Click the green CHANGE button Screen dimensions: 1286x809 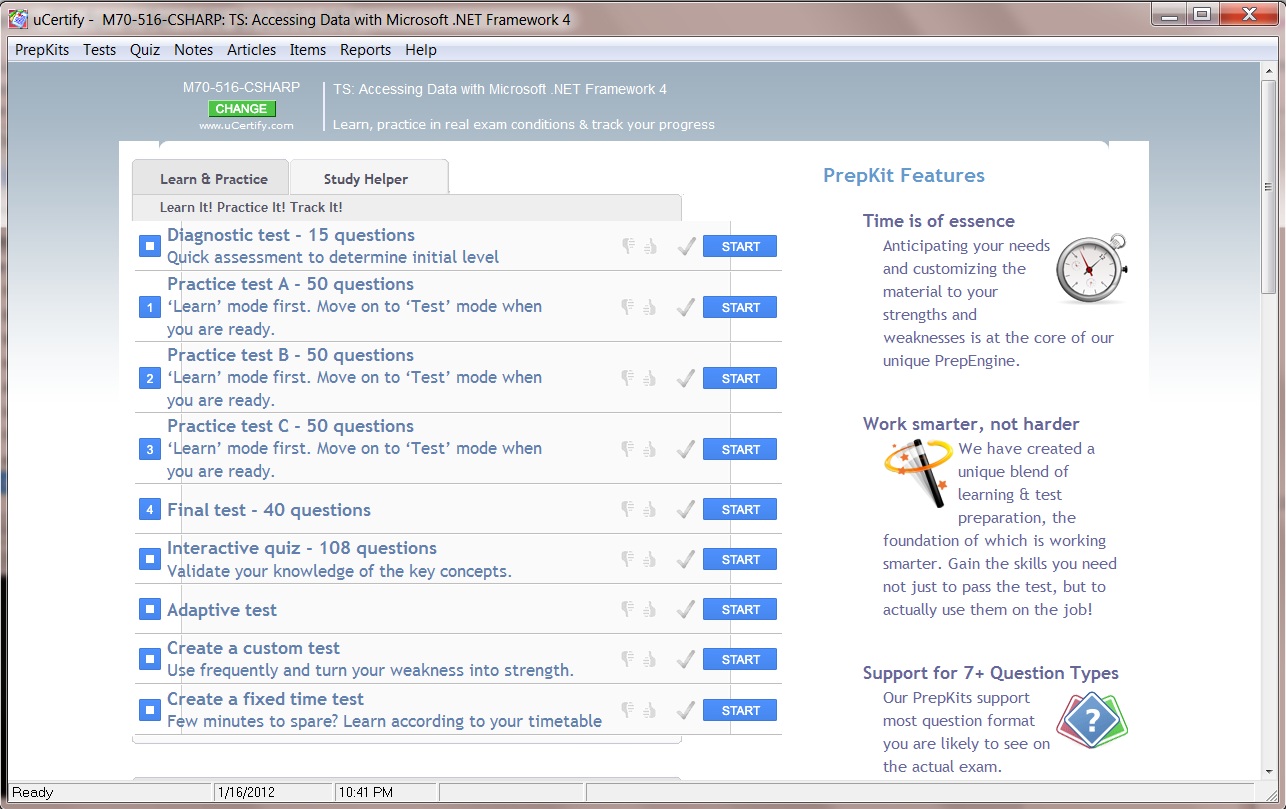242,109
